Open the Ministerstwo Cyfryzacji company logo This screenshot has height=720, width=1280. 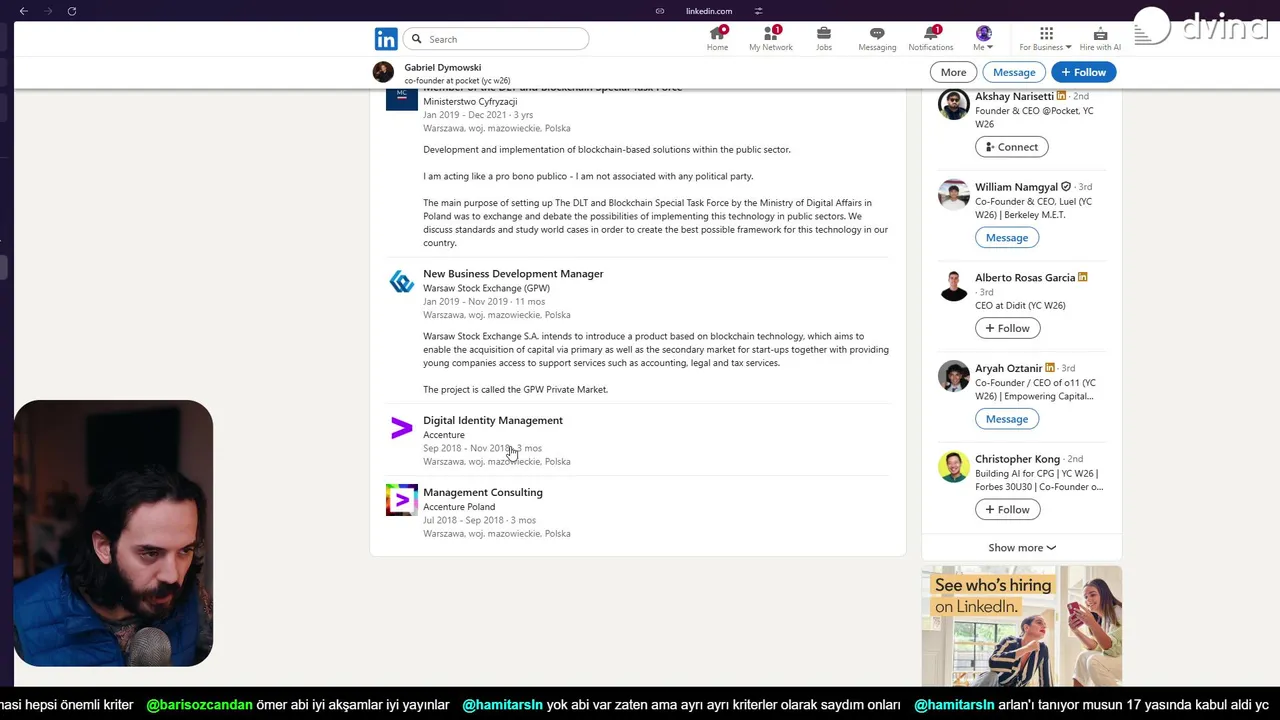401,99
